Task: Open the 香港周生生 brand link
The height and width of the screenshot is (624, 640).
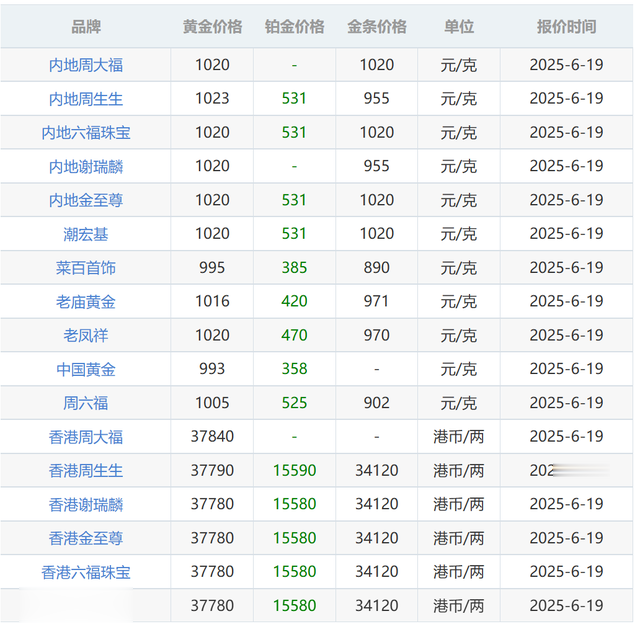Action: click(86, 471)
